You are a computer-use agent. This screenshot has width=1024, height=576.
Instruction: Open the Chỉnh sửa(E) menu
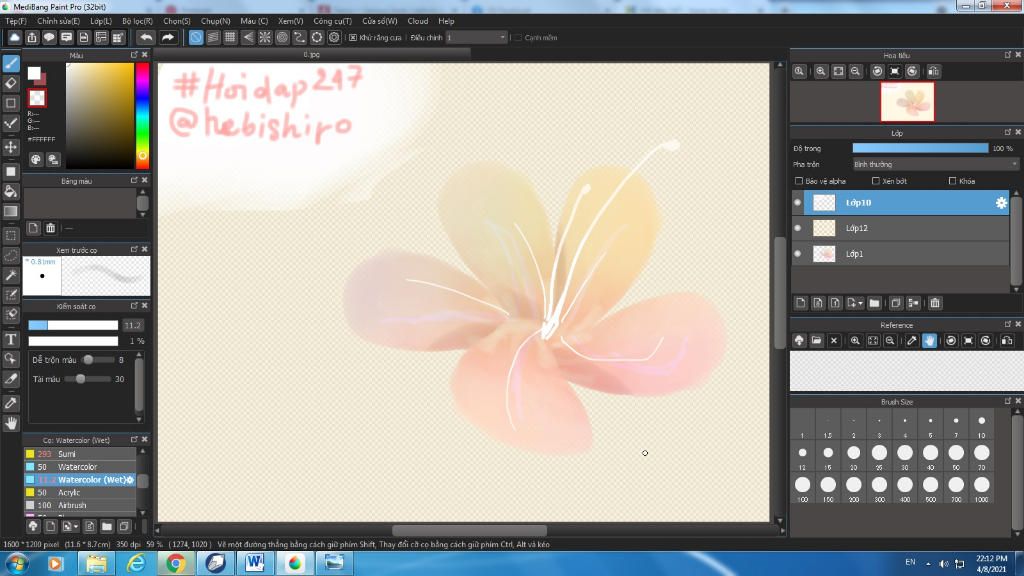click(x=58, y=21)
